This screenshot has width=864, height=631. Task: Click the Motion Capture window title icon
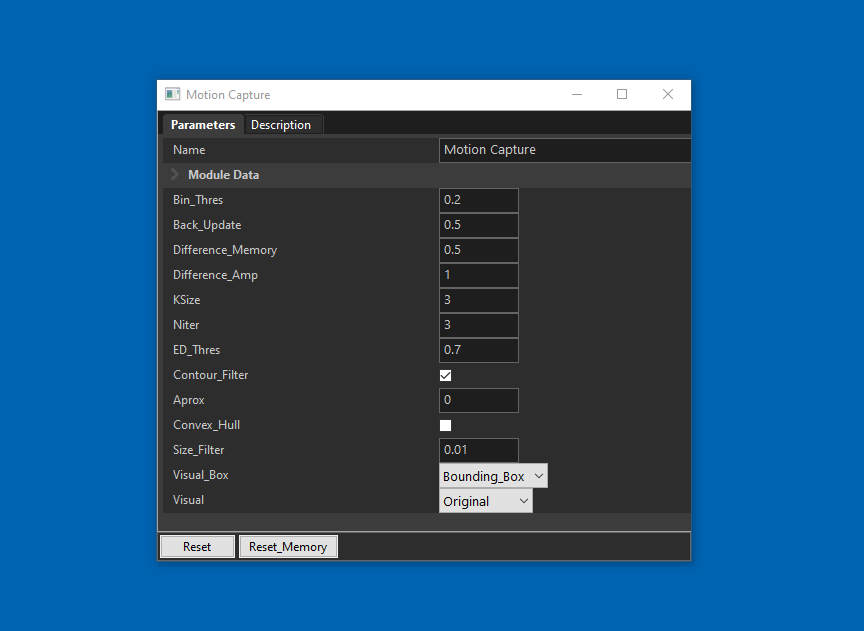click(x=172, y=94)
